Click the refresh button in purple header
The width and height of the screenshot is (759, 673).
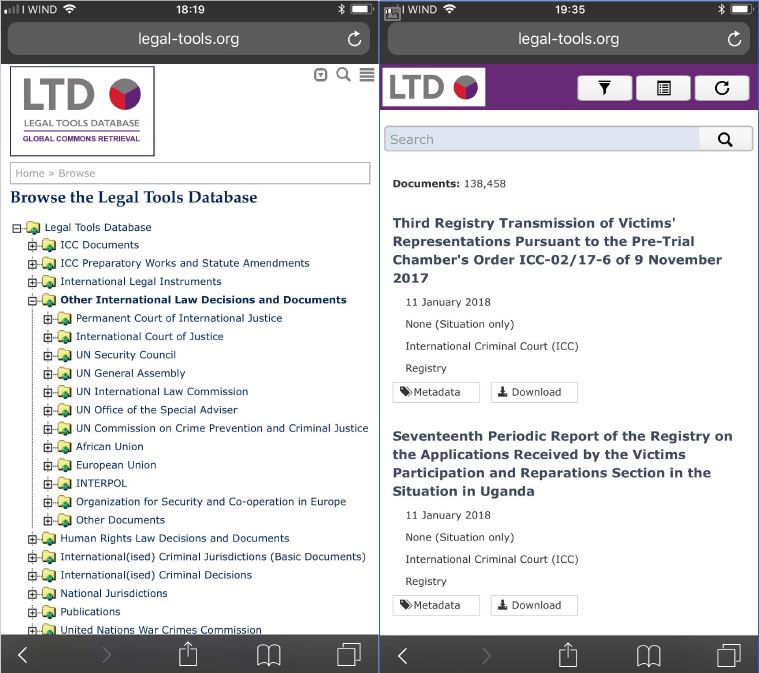point(722,88)
